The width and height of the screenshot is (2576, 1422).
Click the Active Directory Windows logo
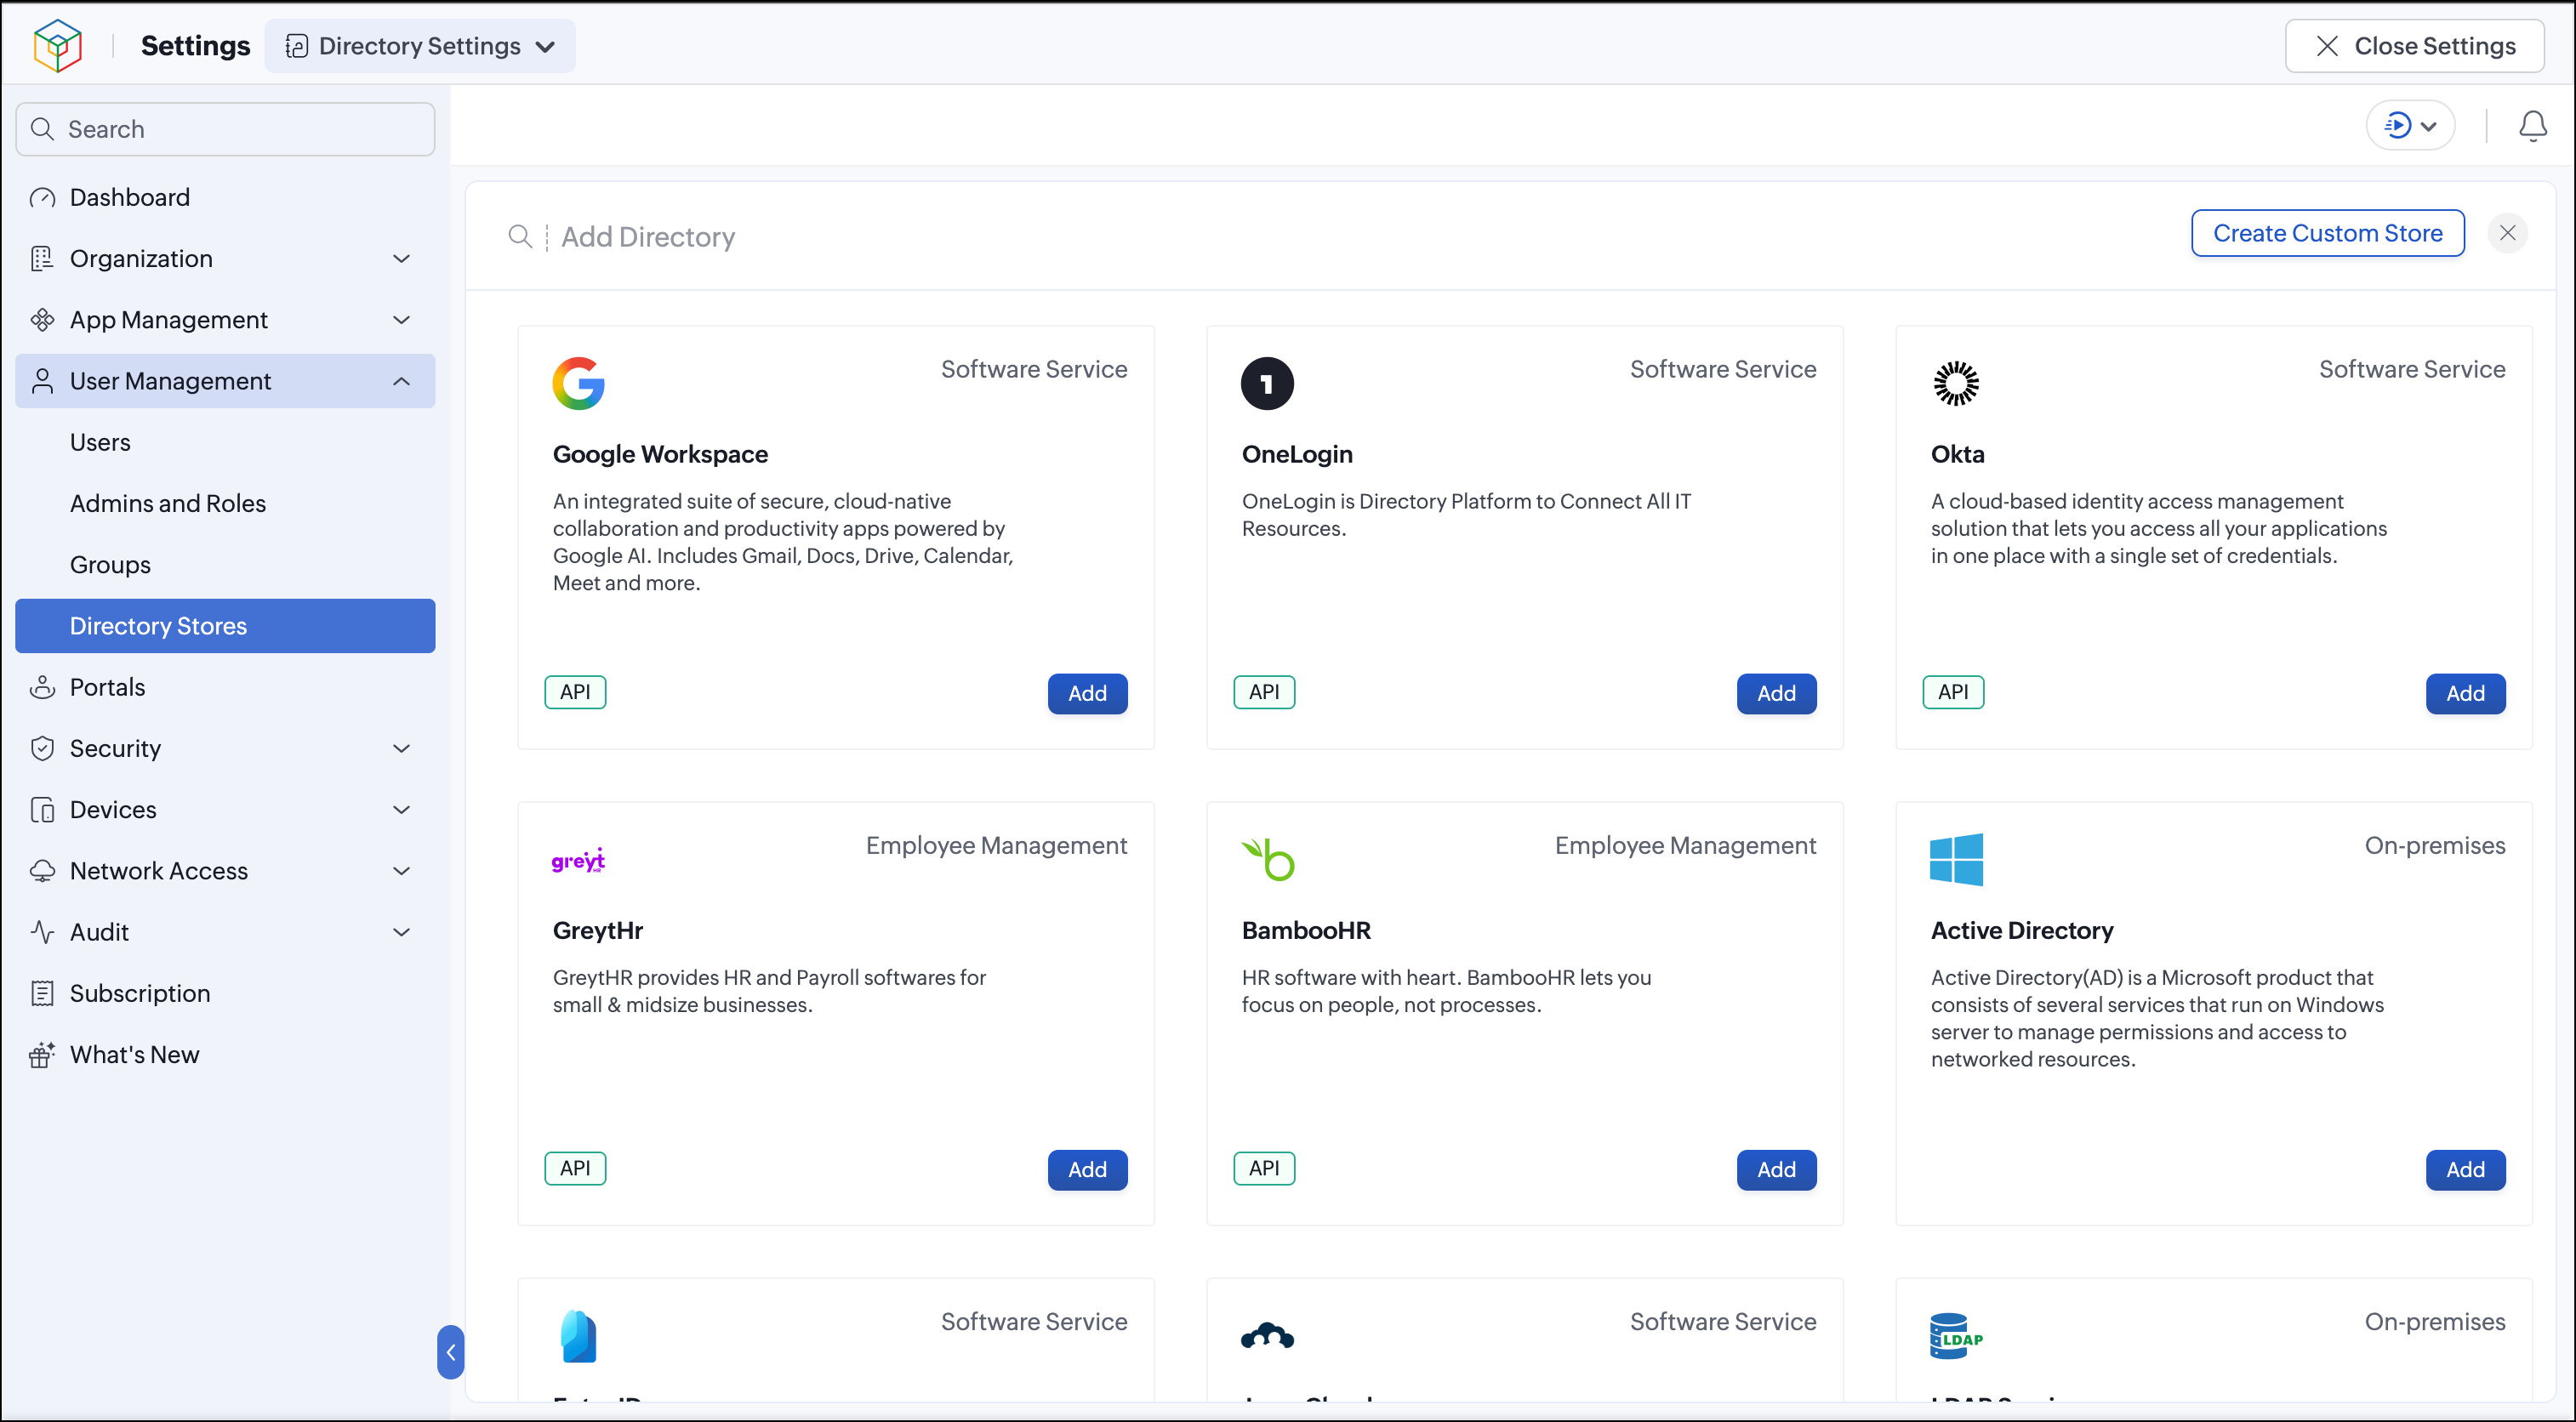tap(1956, 859)
